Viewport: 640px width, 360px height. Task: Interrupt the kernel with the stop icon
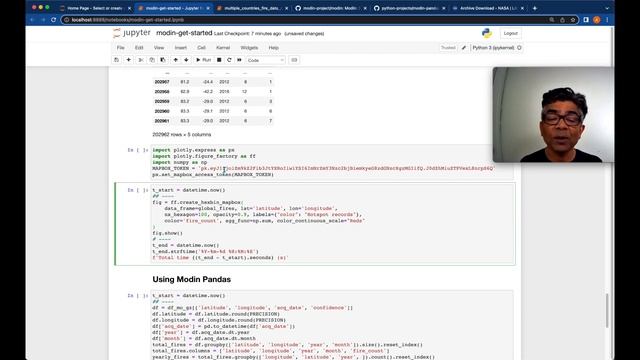point(219,60)
